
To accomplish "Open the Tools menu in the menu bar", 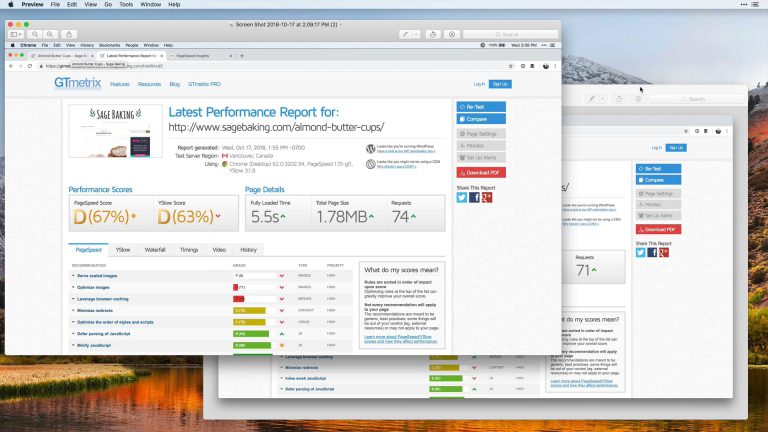I will [126, 4].
